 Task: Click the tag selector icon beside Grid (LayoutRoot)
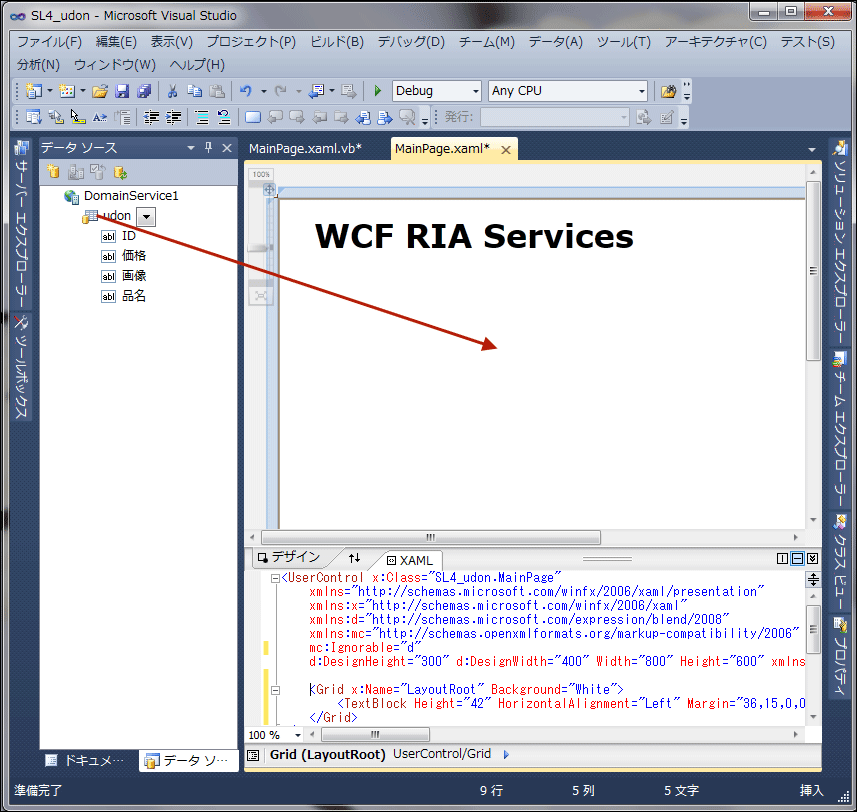[253, 755]
